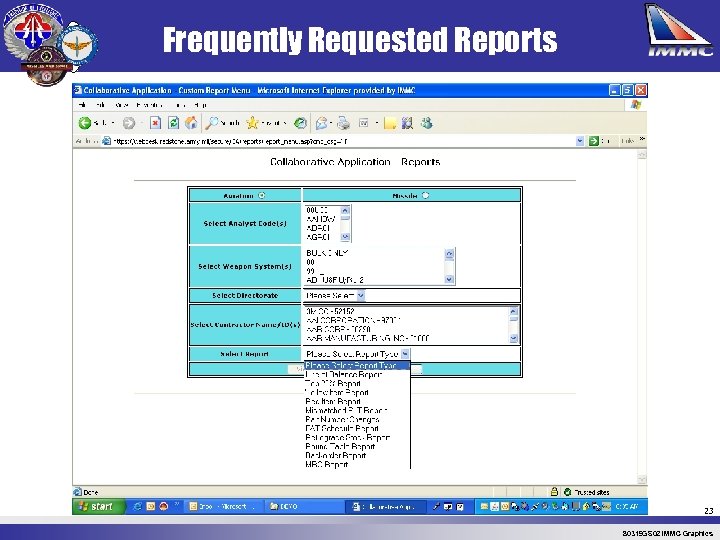Go back with the green Back arrow
The height and width of the screenshot is (540, 720).
85,123
